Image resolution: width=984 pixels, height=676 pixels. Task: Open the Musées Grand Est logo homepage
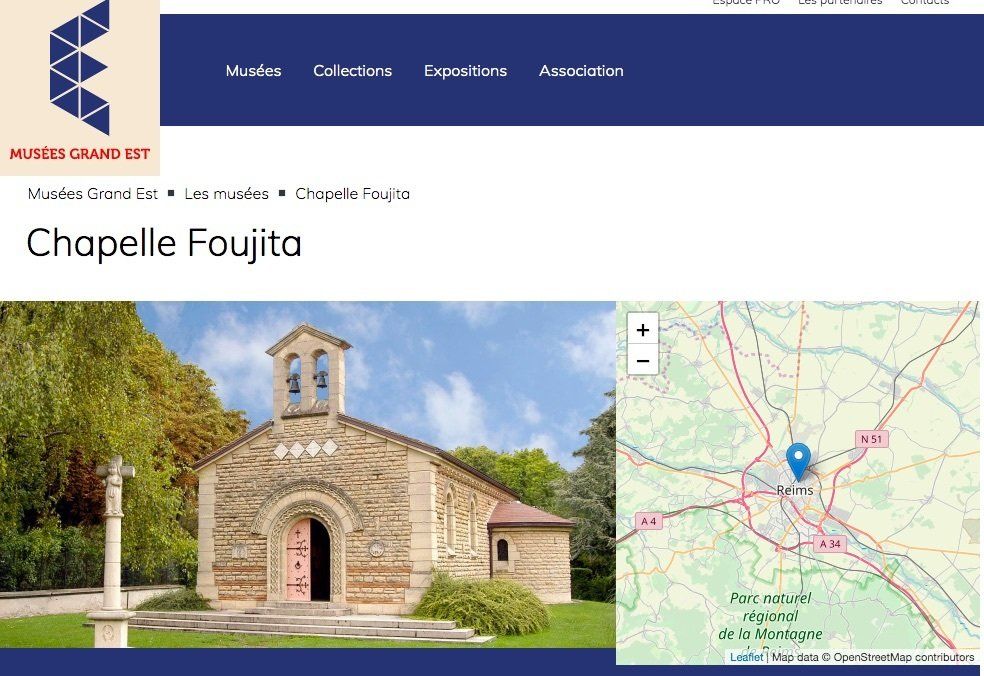coord(80,87)
